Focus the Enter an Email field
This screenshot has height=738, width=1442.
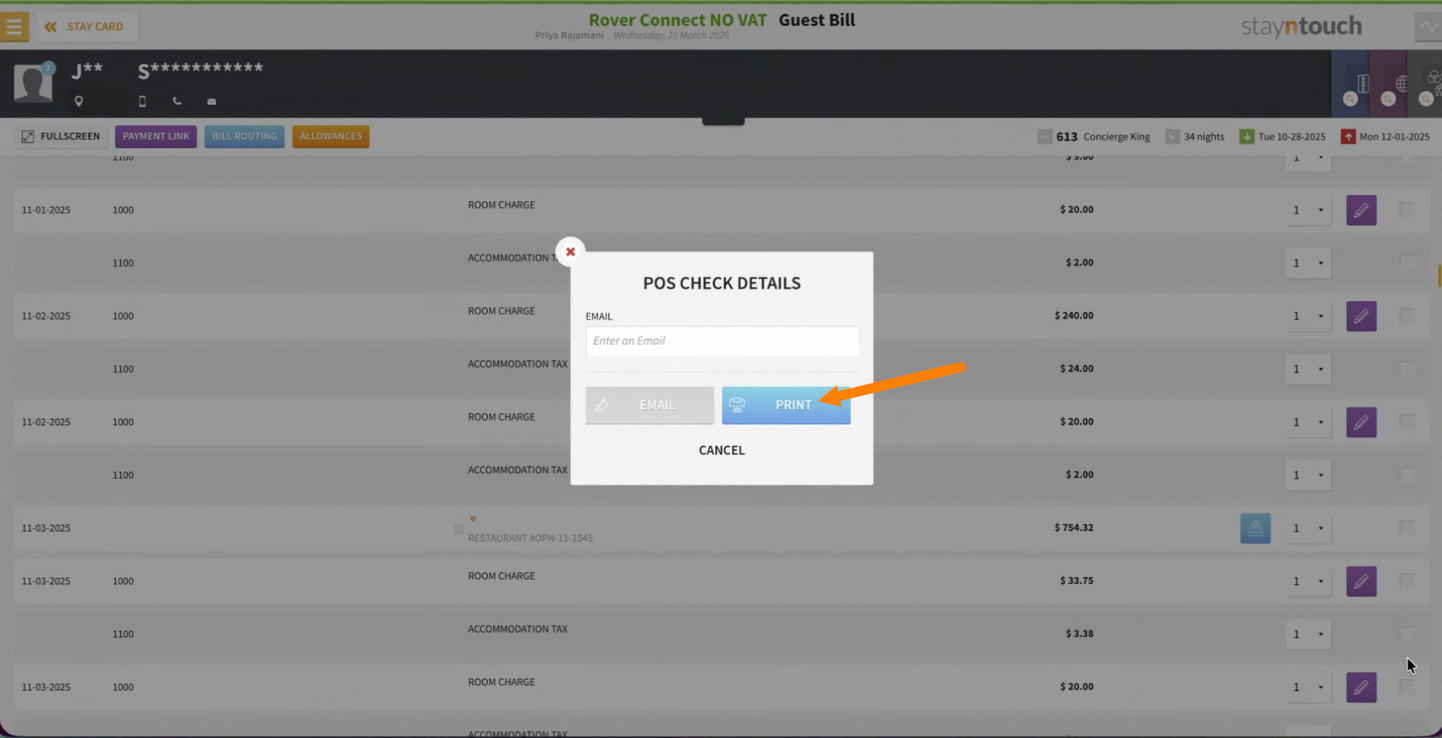(722, 341)
